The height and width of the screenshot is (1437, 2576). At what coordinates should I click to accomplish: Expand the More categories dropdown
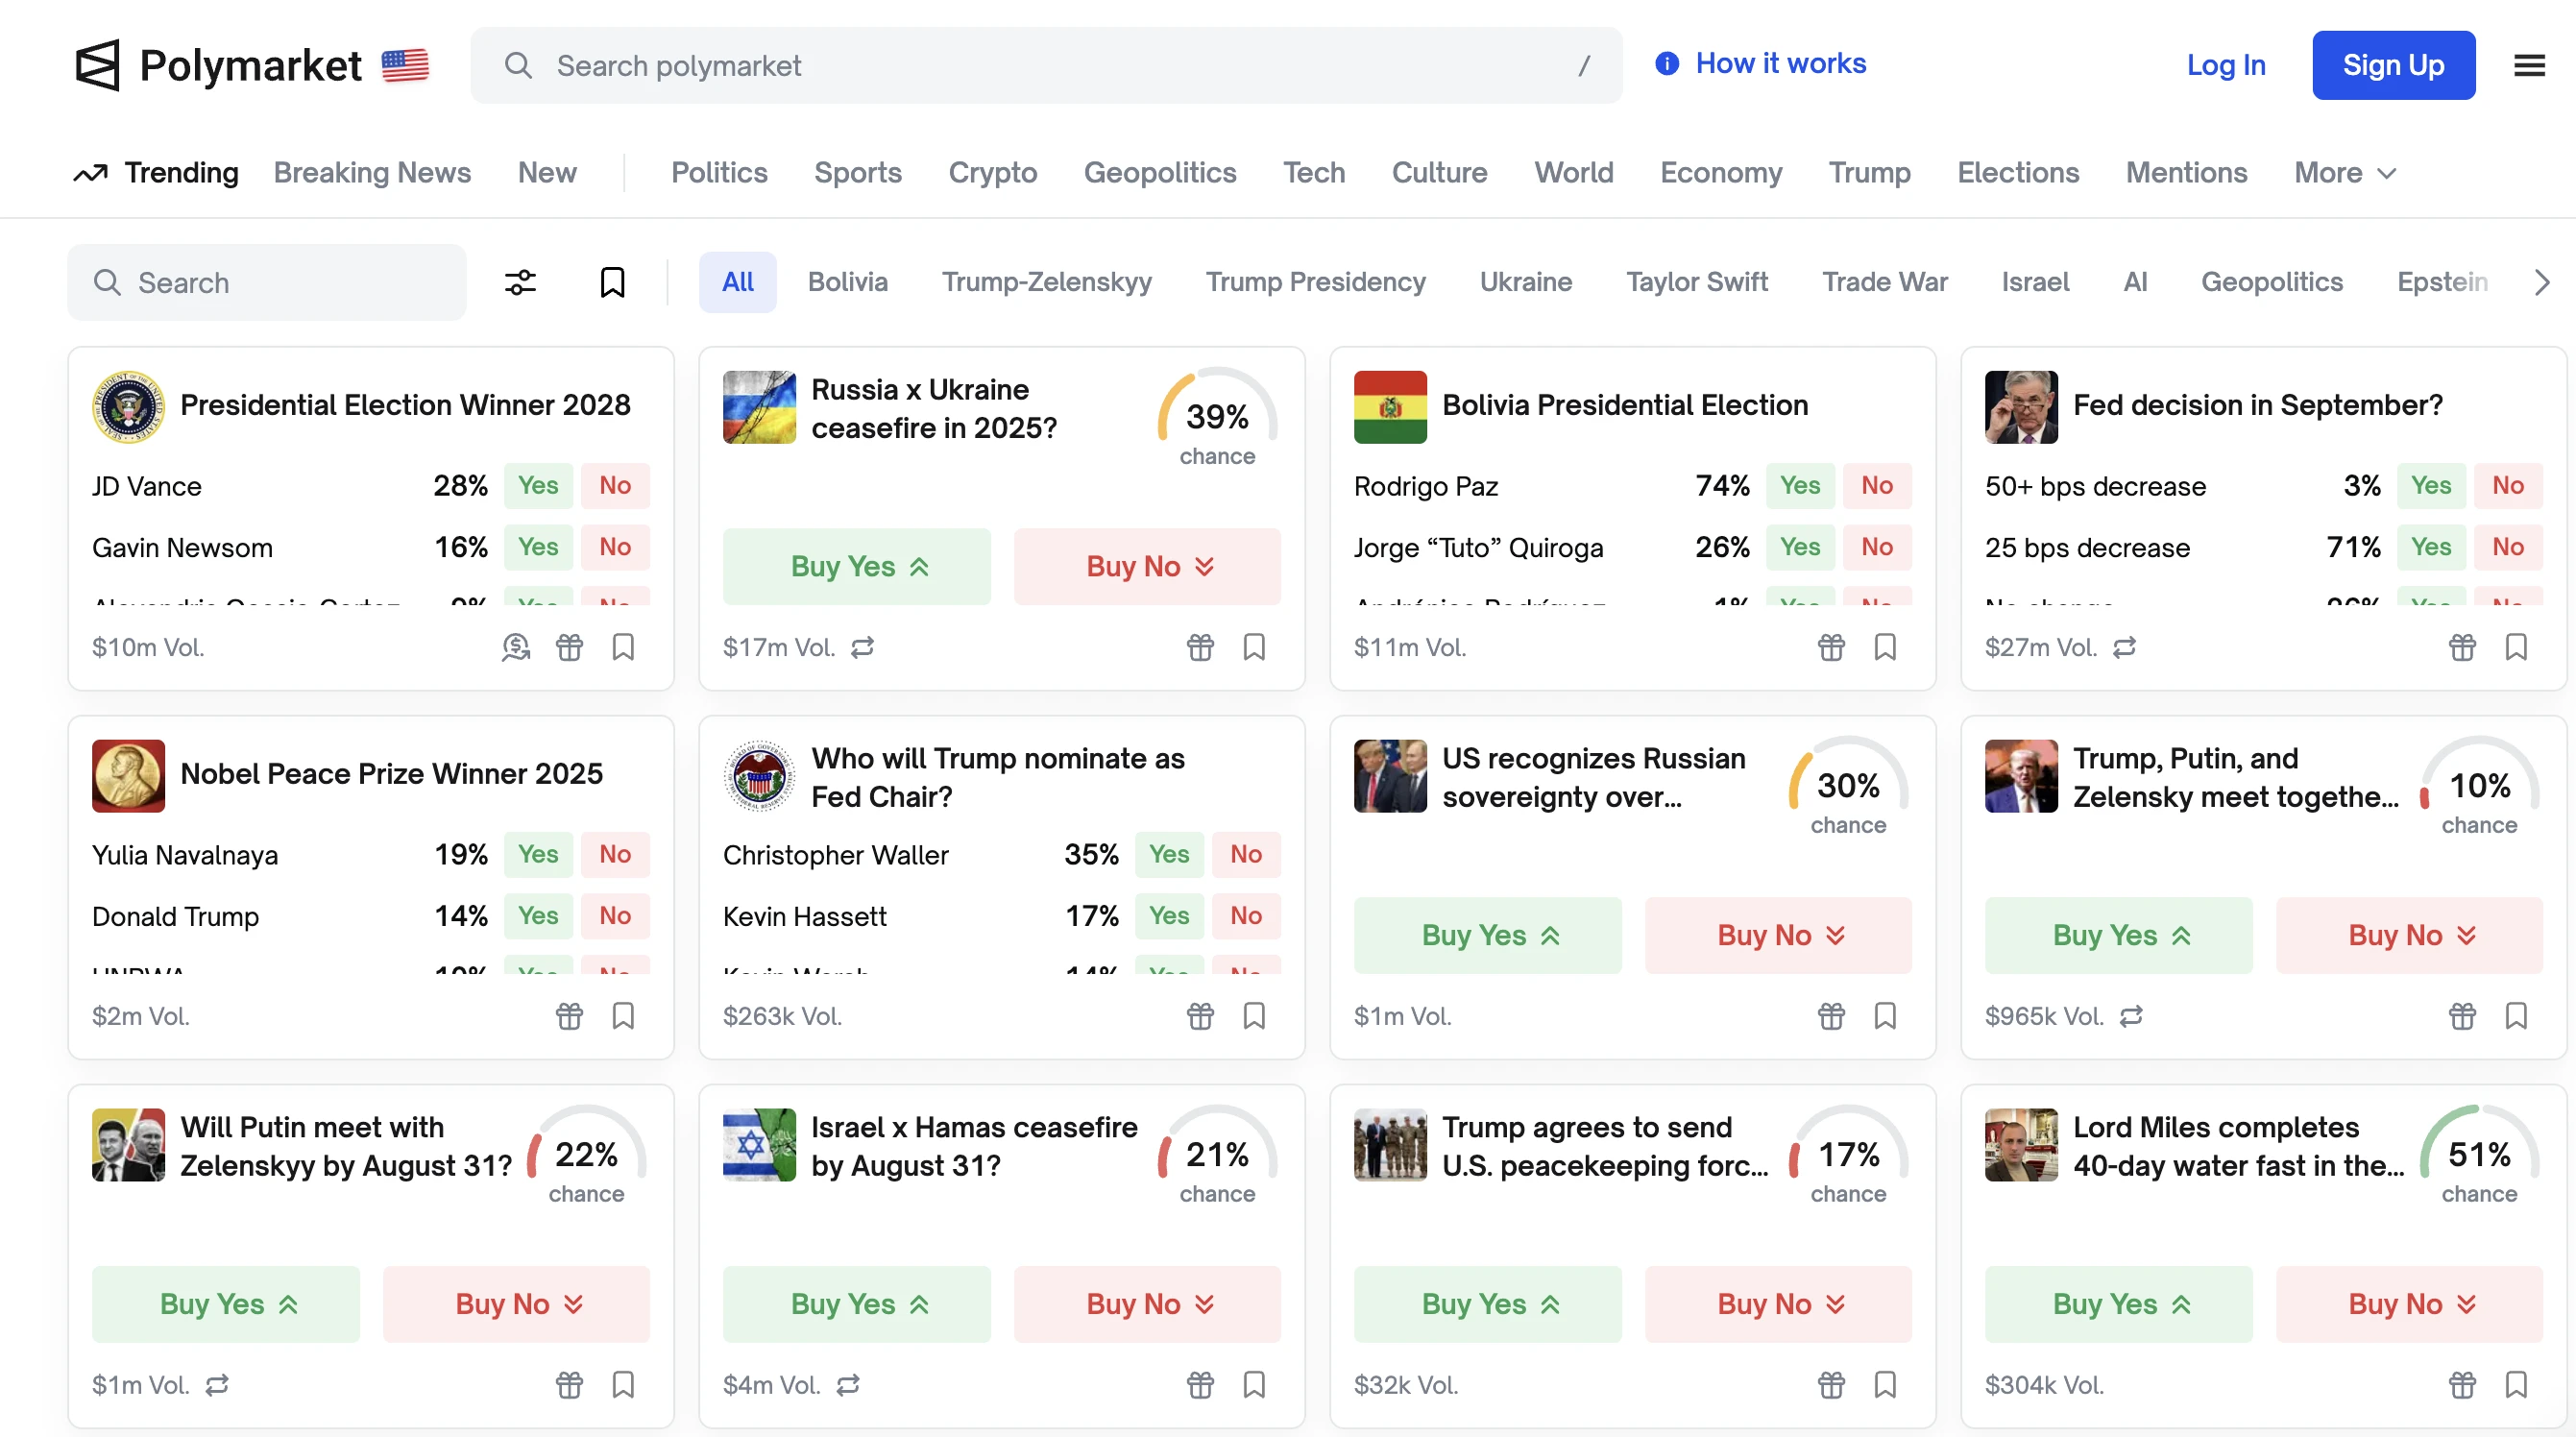[2345, 173]
